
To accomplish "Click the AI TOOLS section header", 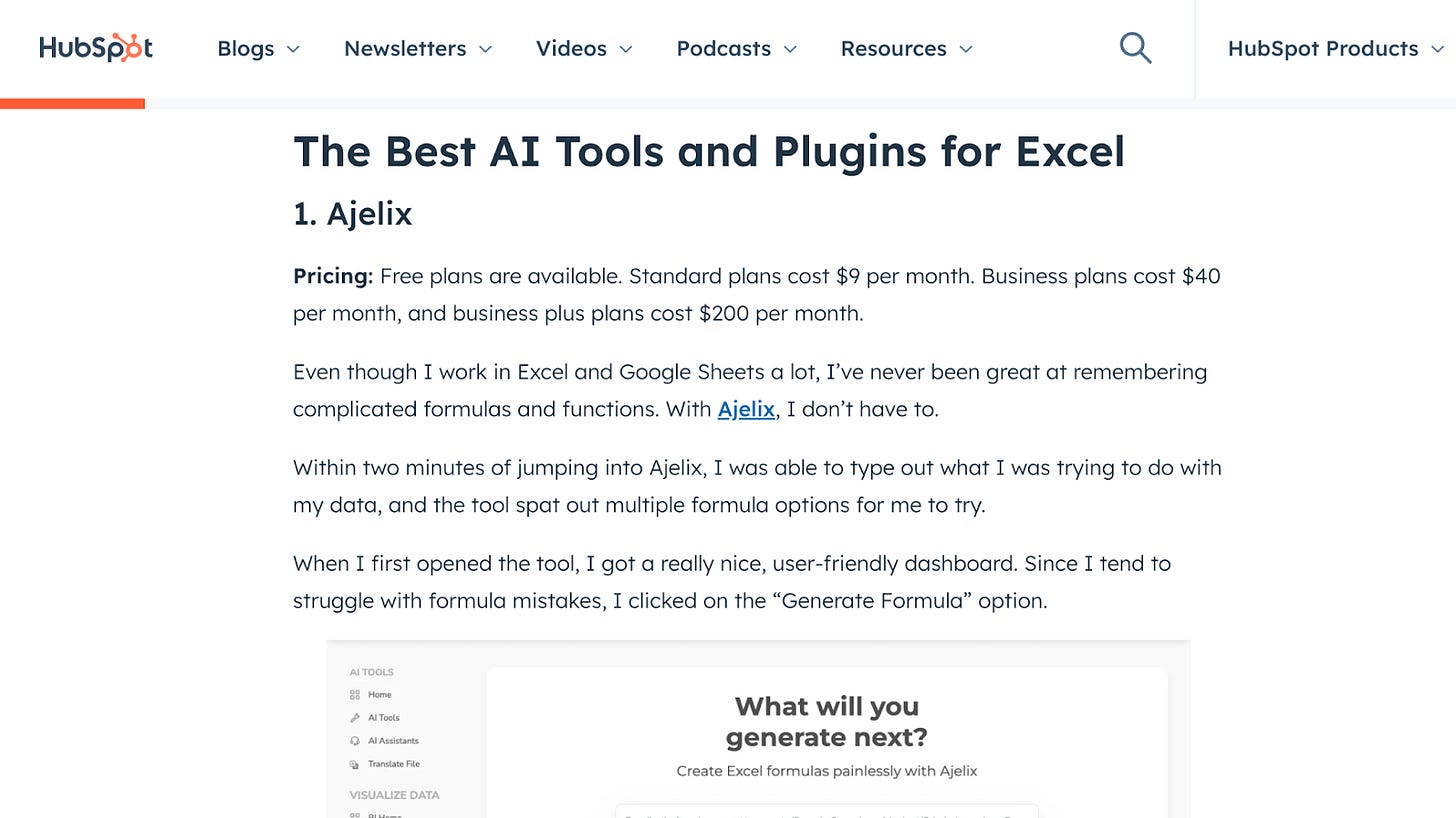I will (371, 672).
